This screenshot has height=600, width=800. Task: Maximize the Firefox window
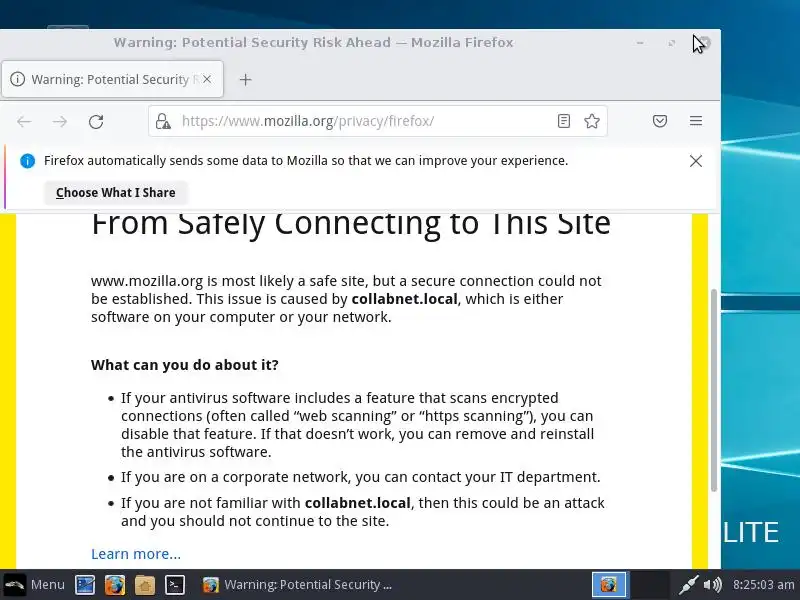tap(672, 43)
